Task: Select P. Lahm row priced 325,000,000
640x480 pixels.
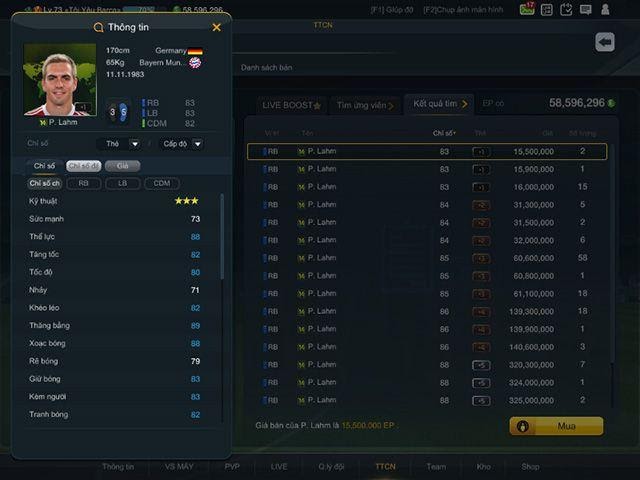Action: [427, 400]
